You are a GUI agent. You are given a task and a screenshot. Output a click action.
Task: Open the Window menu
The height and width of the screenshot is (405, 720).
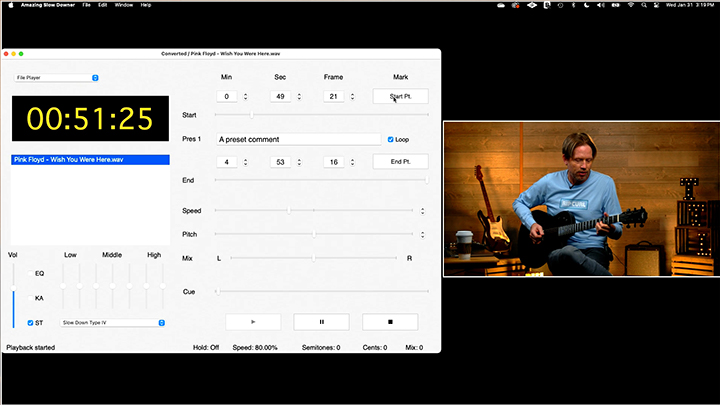tap(124, 5)
